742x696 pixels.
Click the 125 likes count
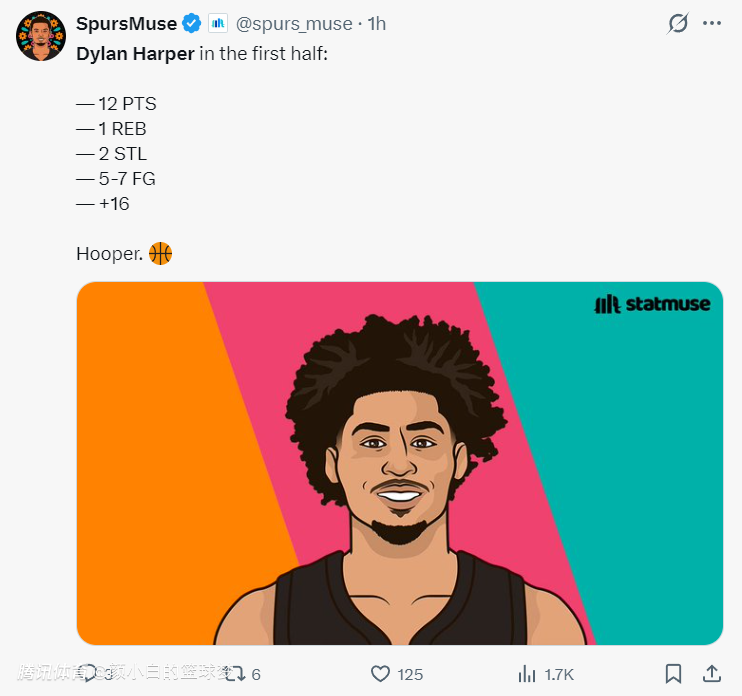pos(410,674)
